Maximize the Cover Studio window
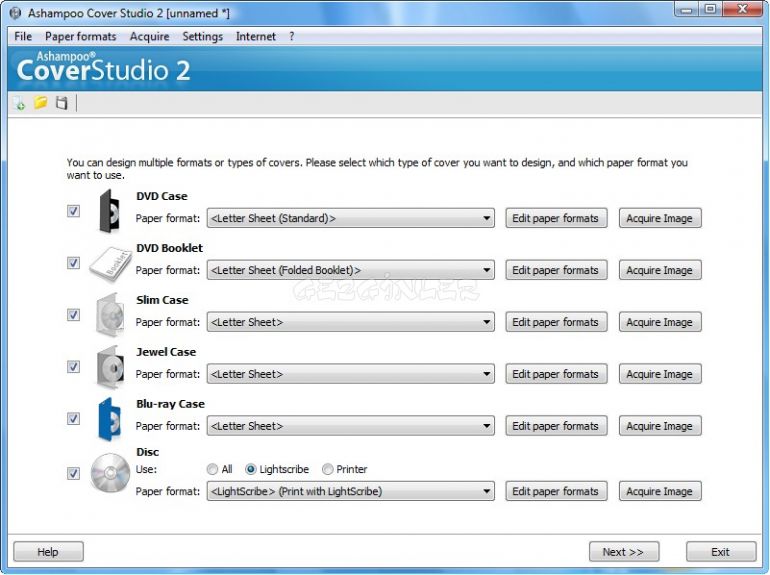This screenshot has width=770, height=575. point(710,9)
